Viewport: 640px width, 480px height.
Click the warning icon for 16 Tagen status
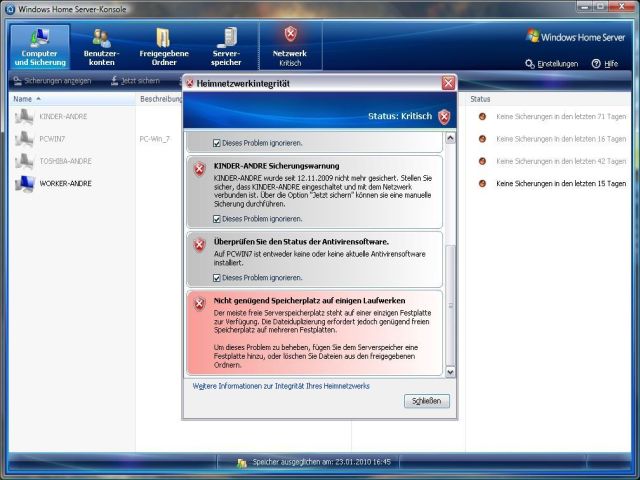[x=482, y=139]
